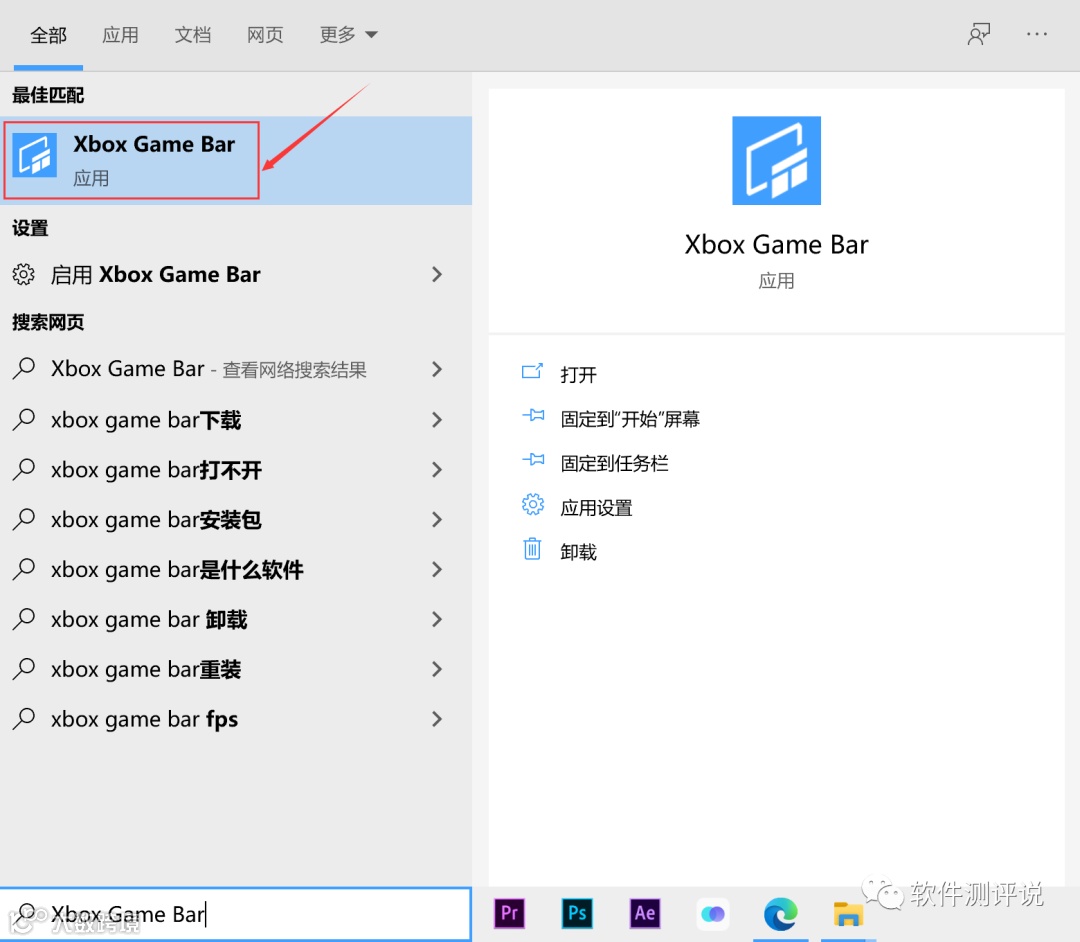Choose 固定到"开始"屏幕 action
1080x942 pixels.
pos(630,419)
